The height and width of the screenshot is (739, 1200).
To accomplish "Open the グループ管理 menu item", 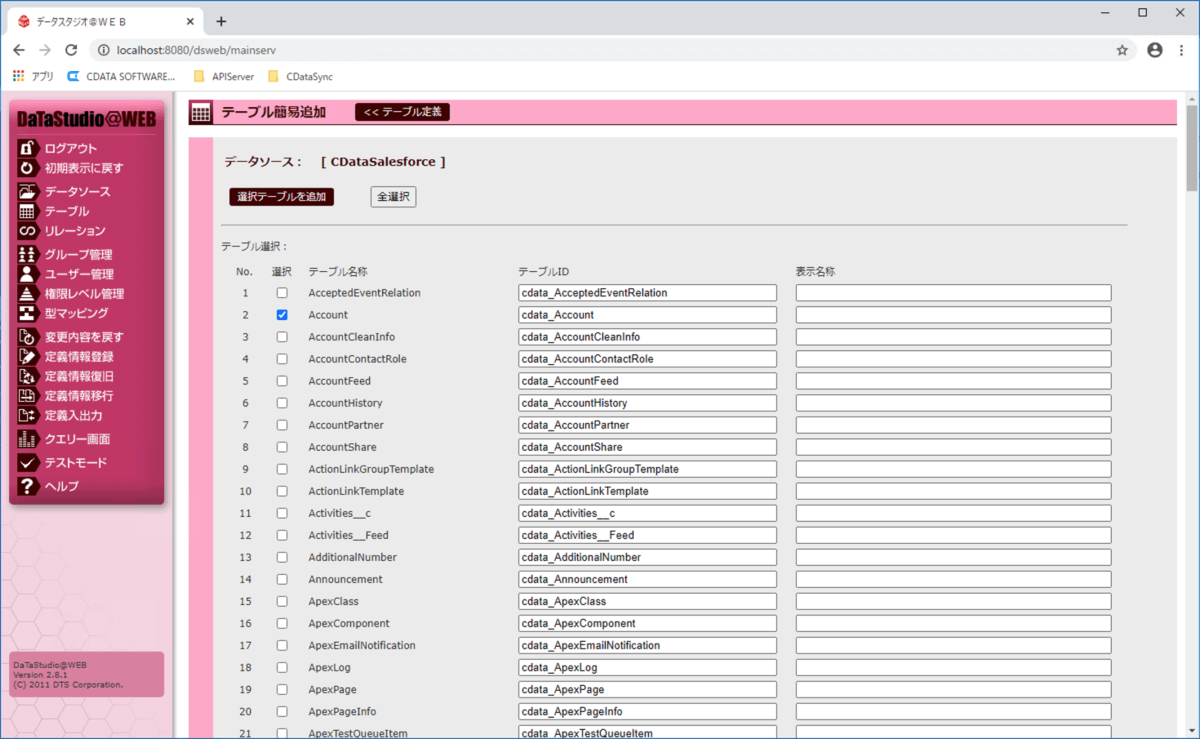I will 78,254.
